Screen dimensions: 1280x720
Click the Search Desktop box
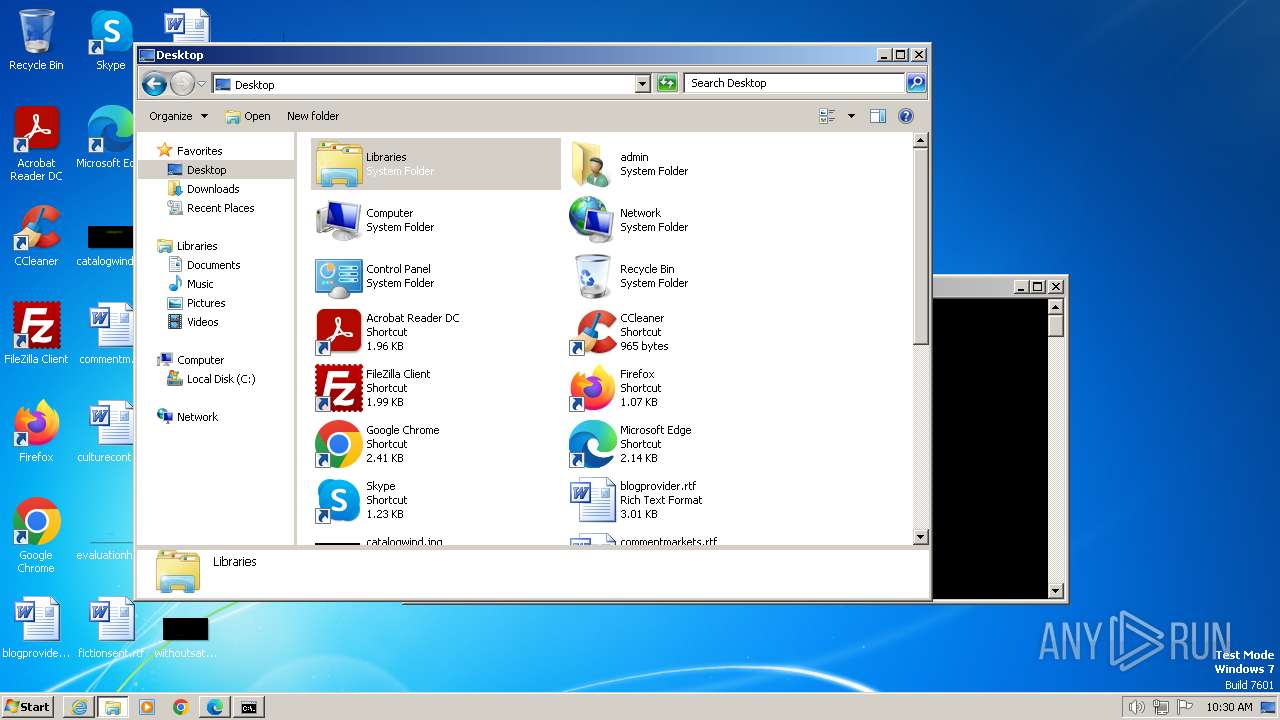795,83
